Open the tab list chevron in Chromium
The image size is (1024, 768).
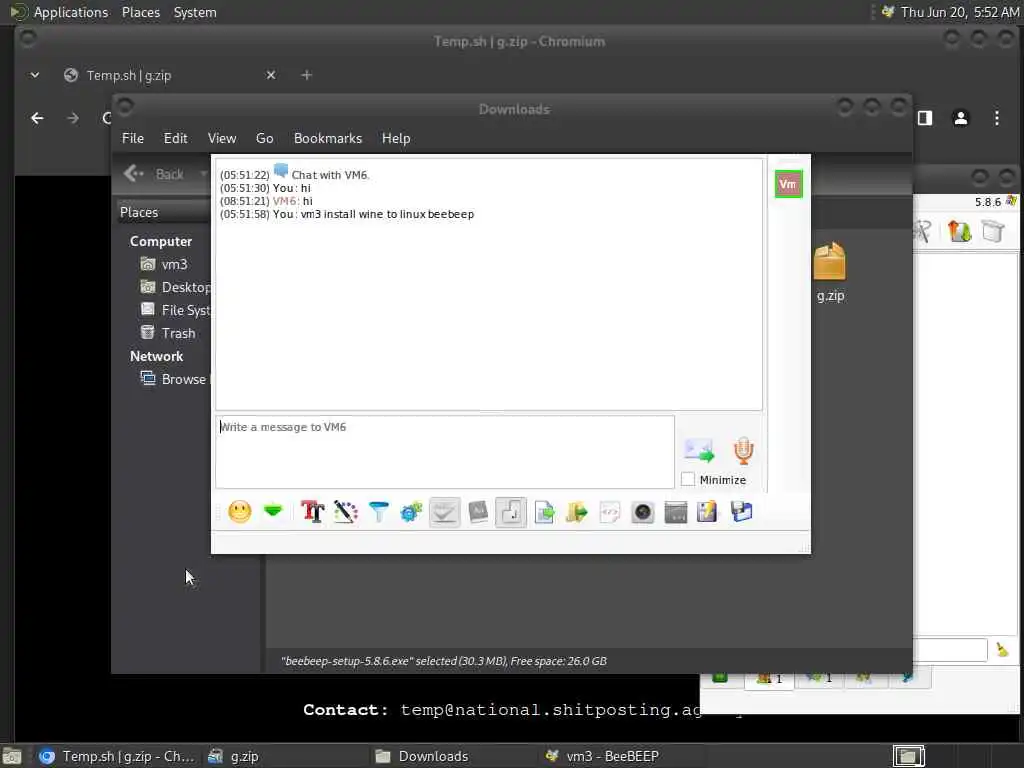coord(35,75)
